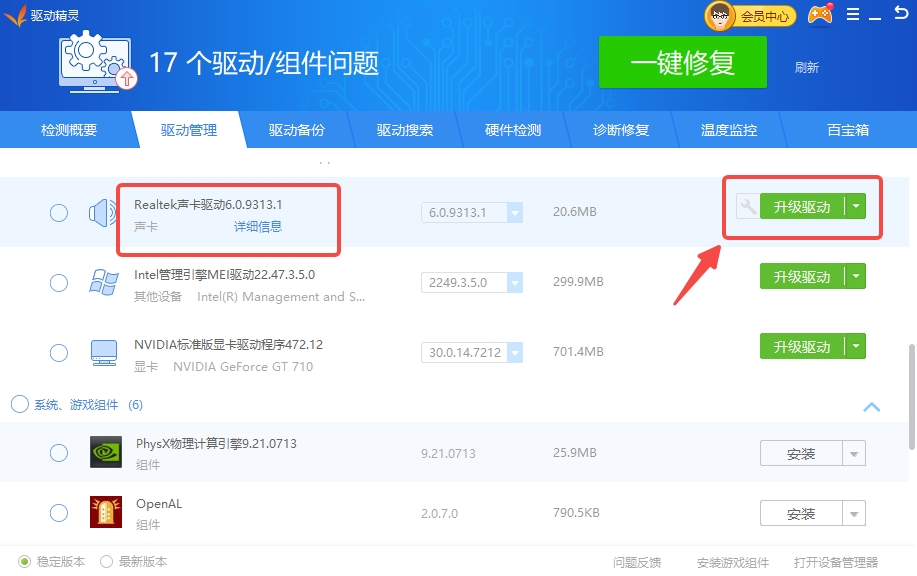Click the PhysX NVIDIA logo icon
Viewport: 917px width, 576px height.
[x=105, y=452]
